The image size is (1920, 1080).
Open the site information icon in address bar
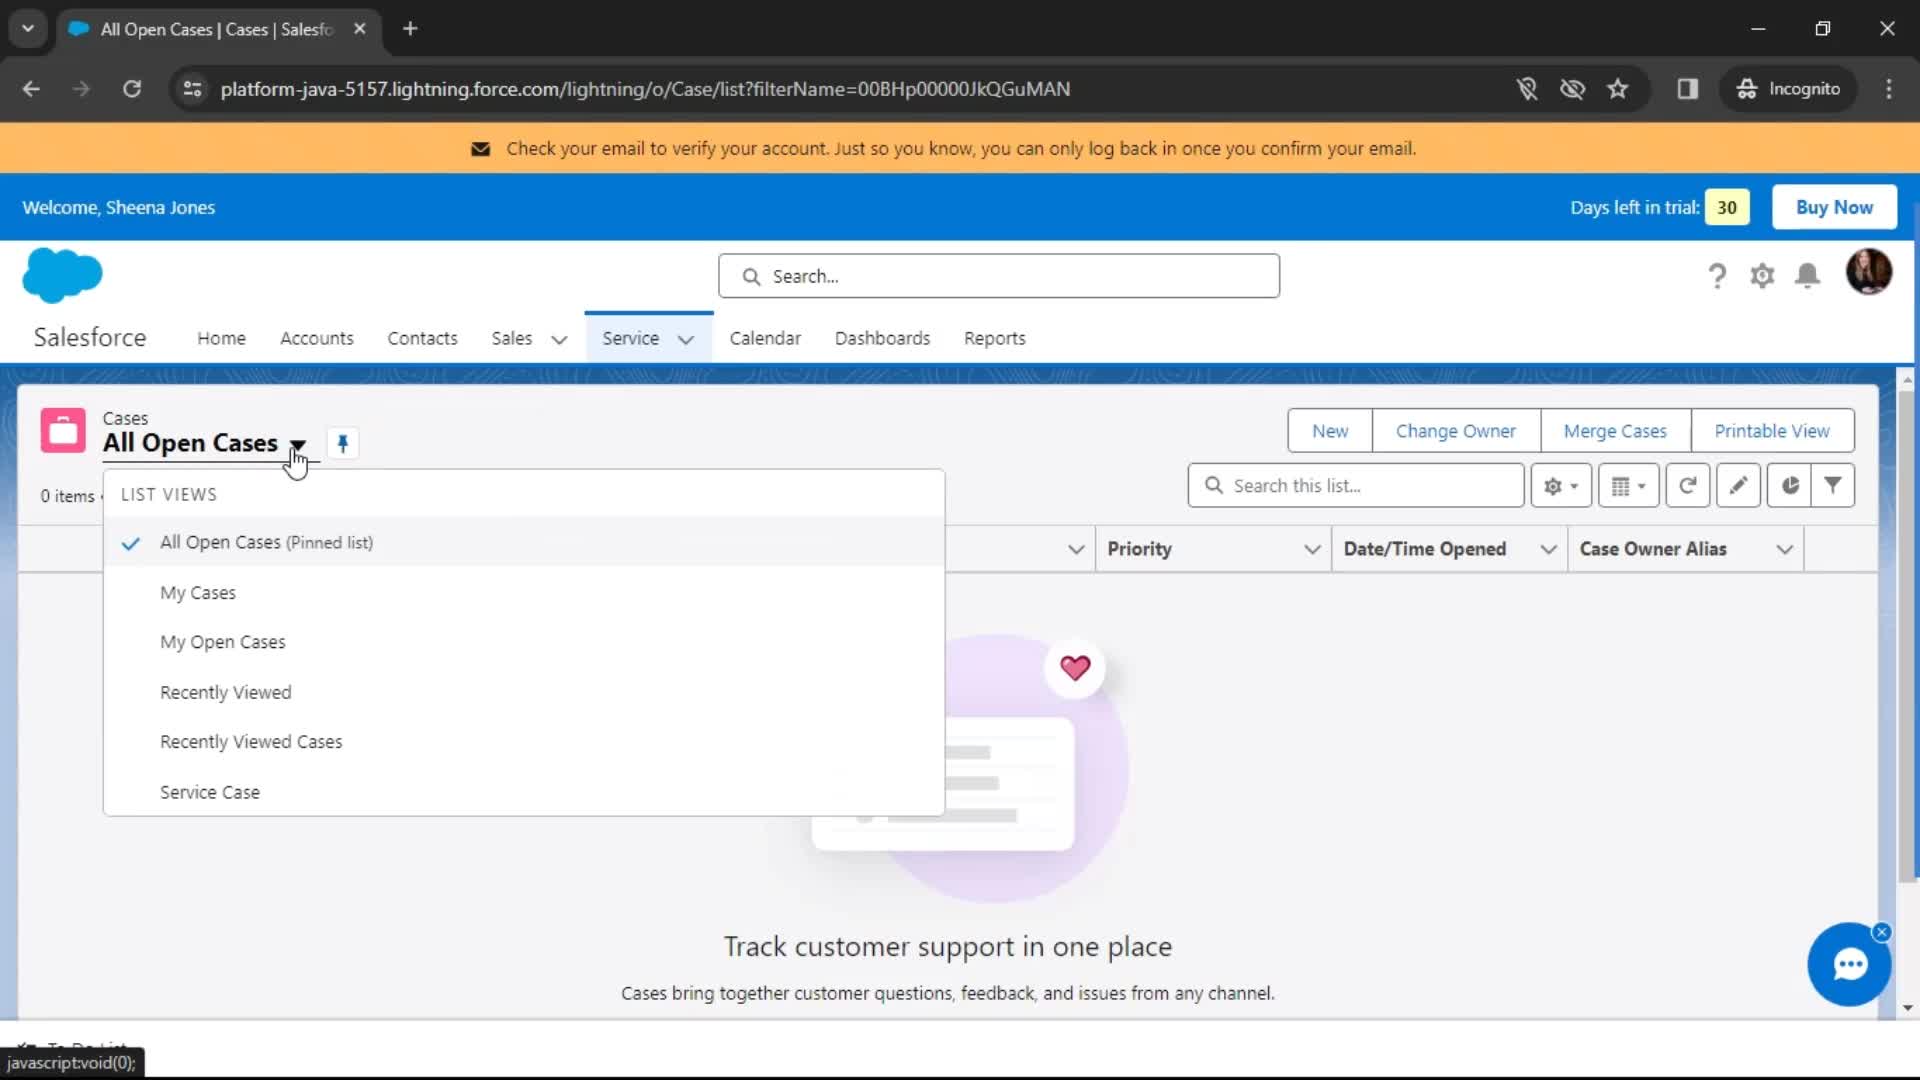pos(192,89)
